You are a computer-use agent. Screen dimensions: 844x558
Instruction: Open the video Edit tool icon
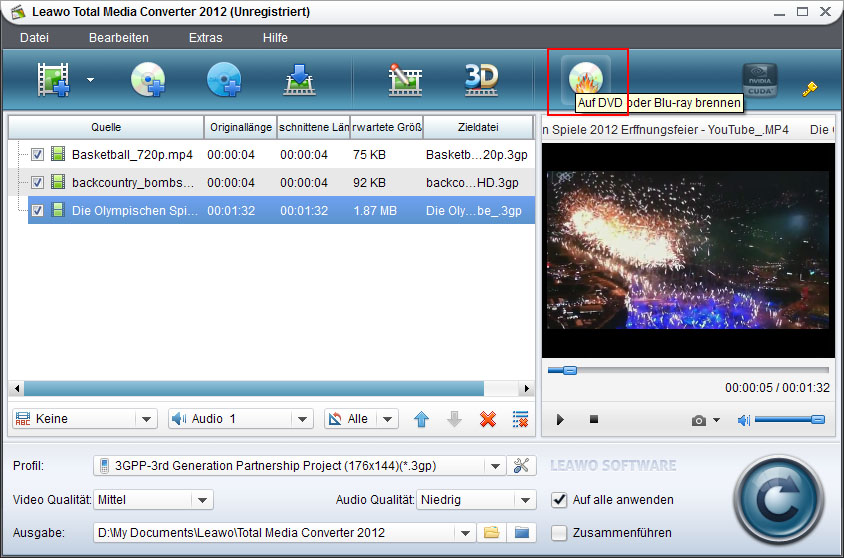405,80
